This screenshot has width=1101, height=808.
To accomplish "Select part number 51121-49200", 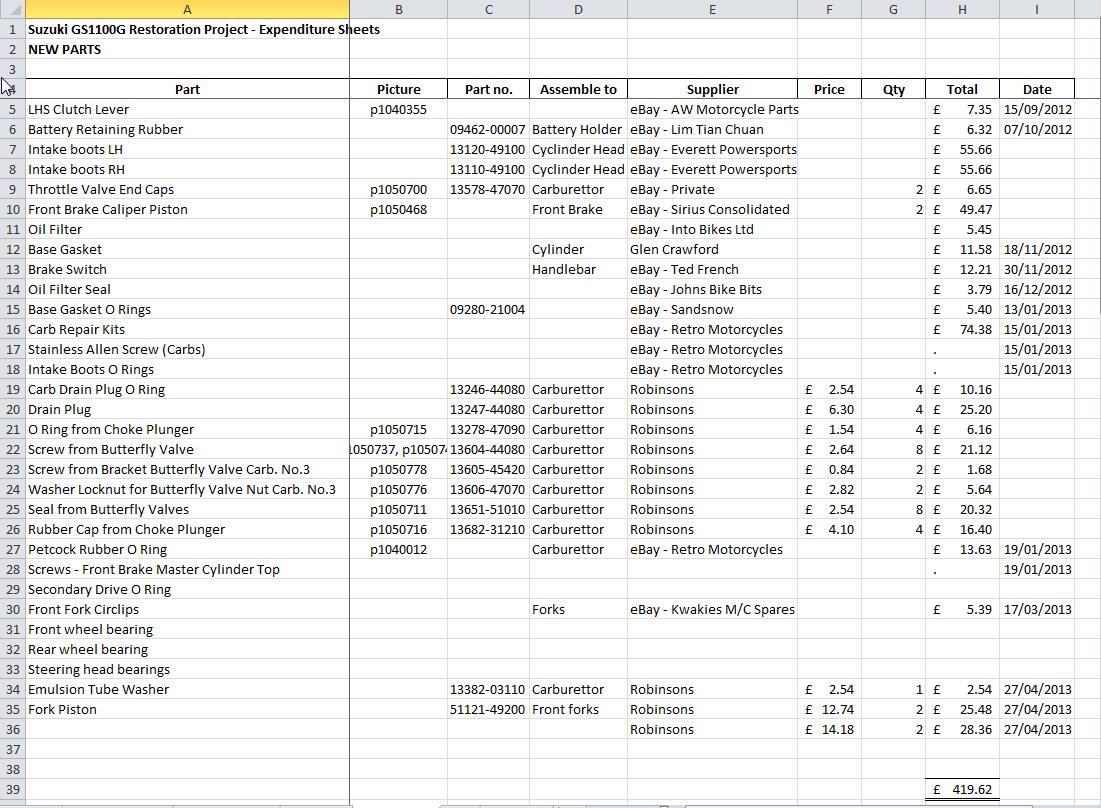I will [x=489, y=710].
